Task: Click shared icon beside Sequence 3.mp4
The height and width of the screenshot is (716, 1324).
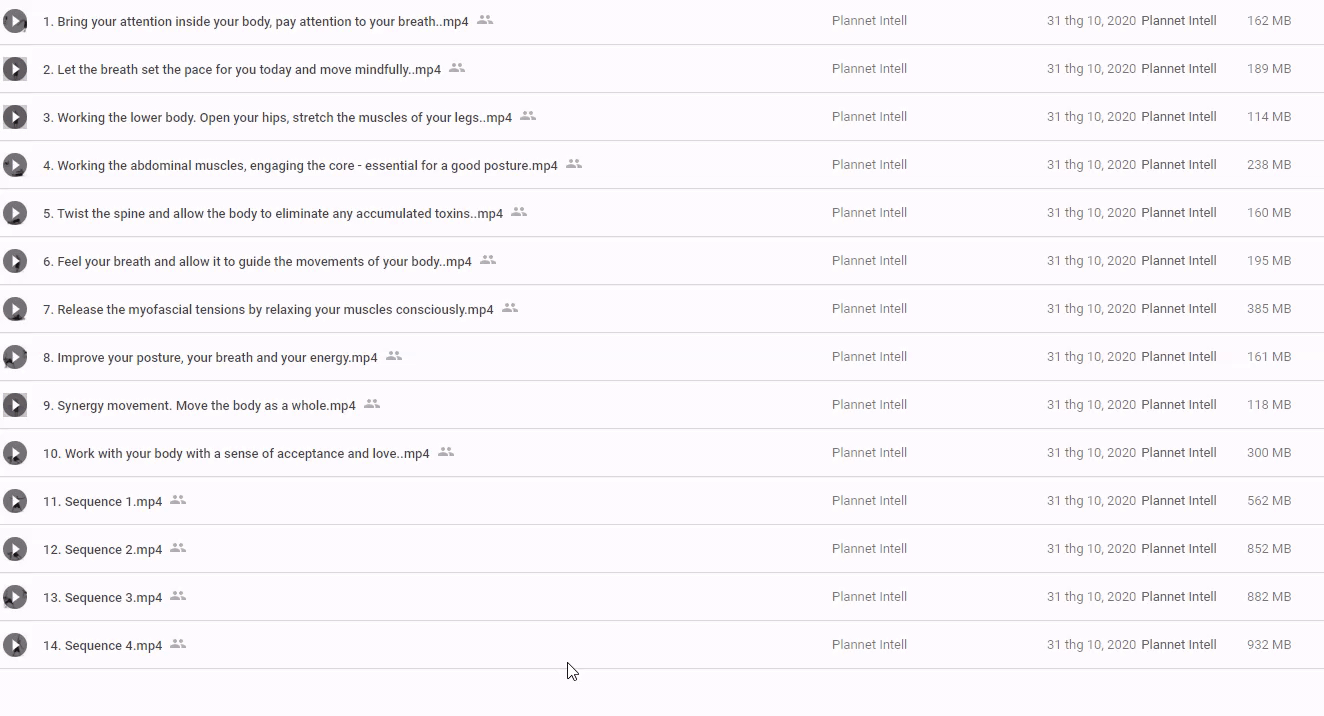Action: 178,596
